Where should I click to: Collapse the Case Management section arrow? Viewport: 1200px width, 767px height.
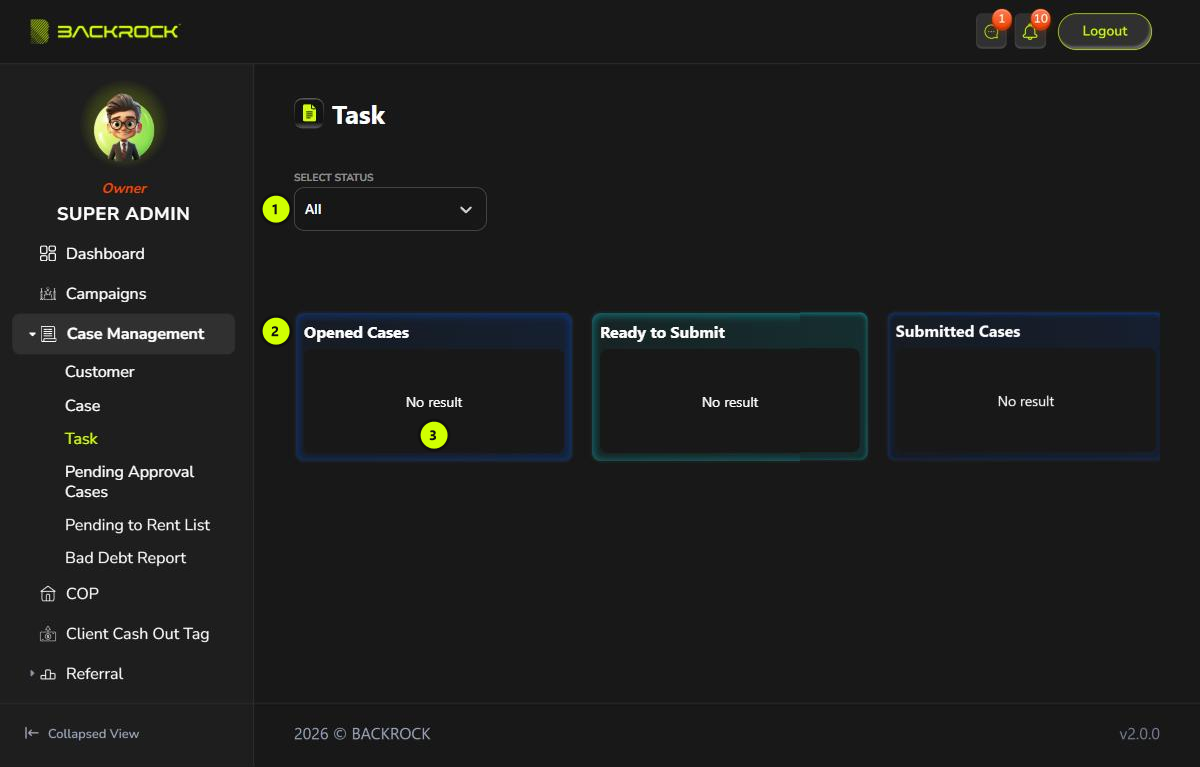32,334
